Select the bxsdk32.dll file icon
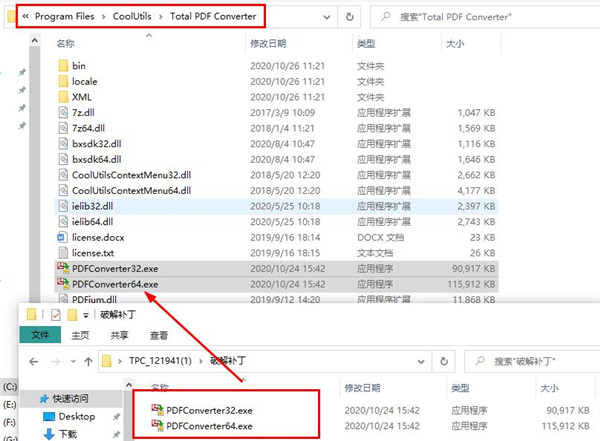The image size is (600, 441). tap(63, 144)
